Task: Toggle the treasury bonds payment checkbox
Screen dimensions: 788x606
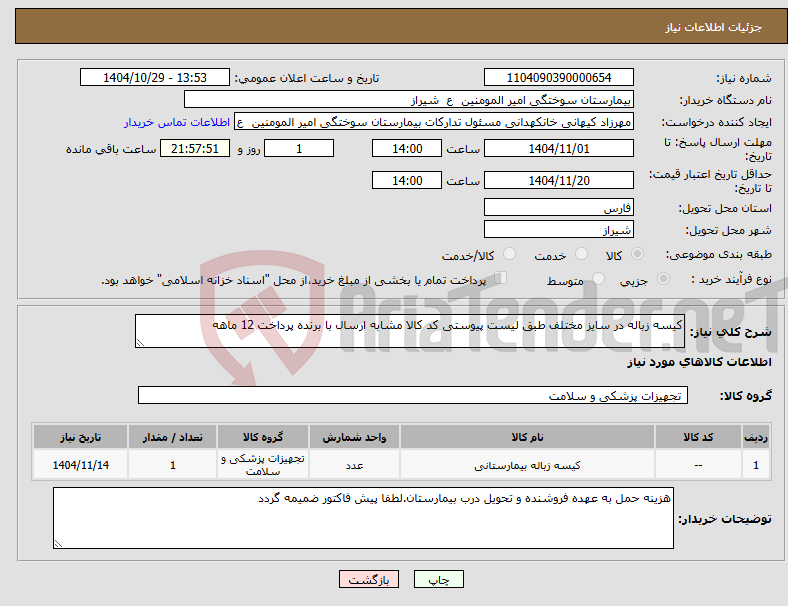Action: click(x=501, y=278)
